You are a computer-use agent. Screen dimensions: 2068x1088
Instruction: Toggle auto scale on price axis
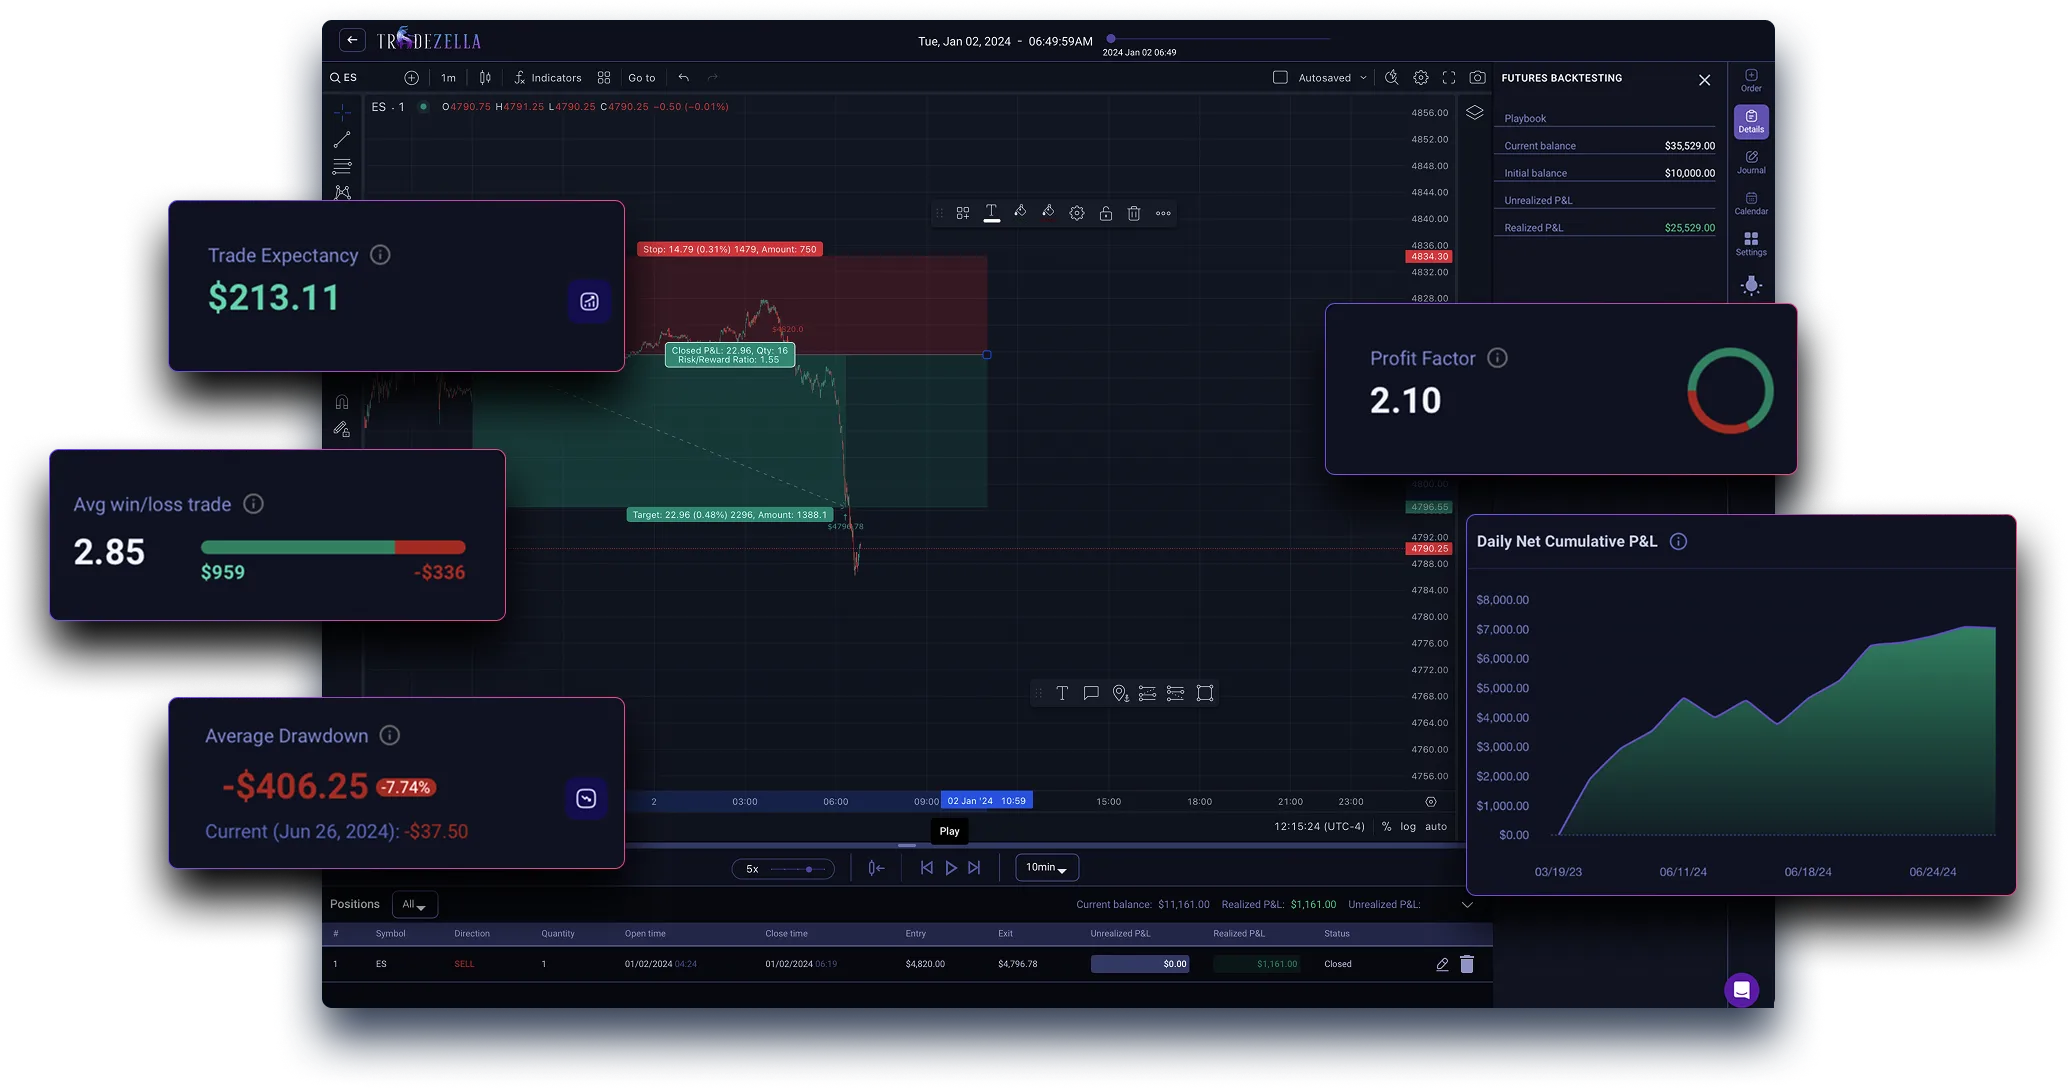pyautogui.click(x=1436, y=827)
